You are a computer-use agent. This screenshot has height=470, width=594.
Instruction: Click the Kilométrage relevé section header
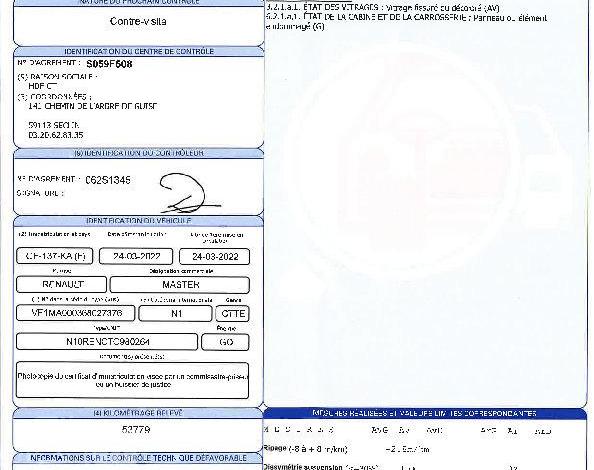click(138, 413)
